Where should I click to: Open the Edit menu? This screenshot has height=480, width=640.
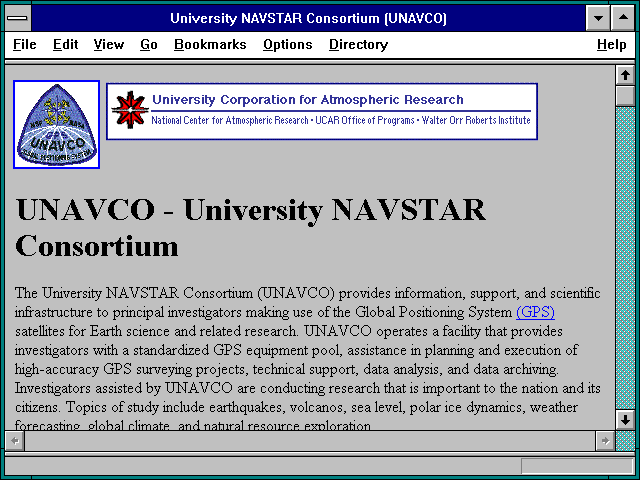[65, 44]
